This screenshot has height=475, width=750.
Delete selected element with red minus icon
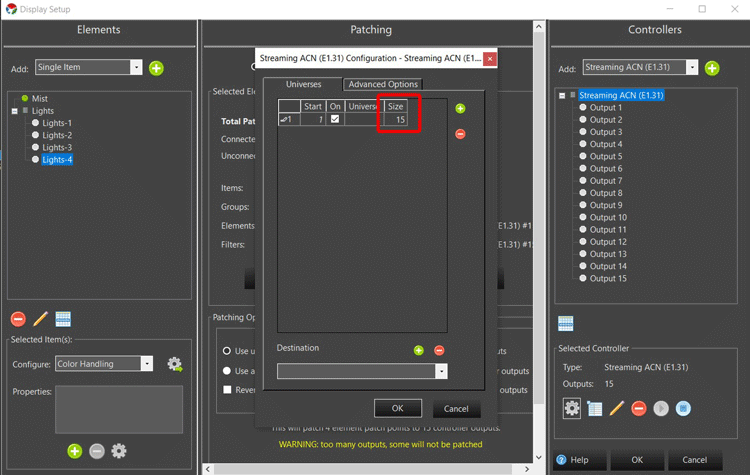click(x=18, y=319)
